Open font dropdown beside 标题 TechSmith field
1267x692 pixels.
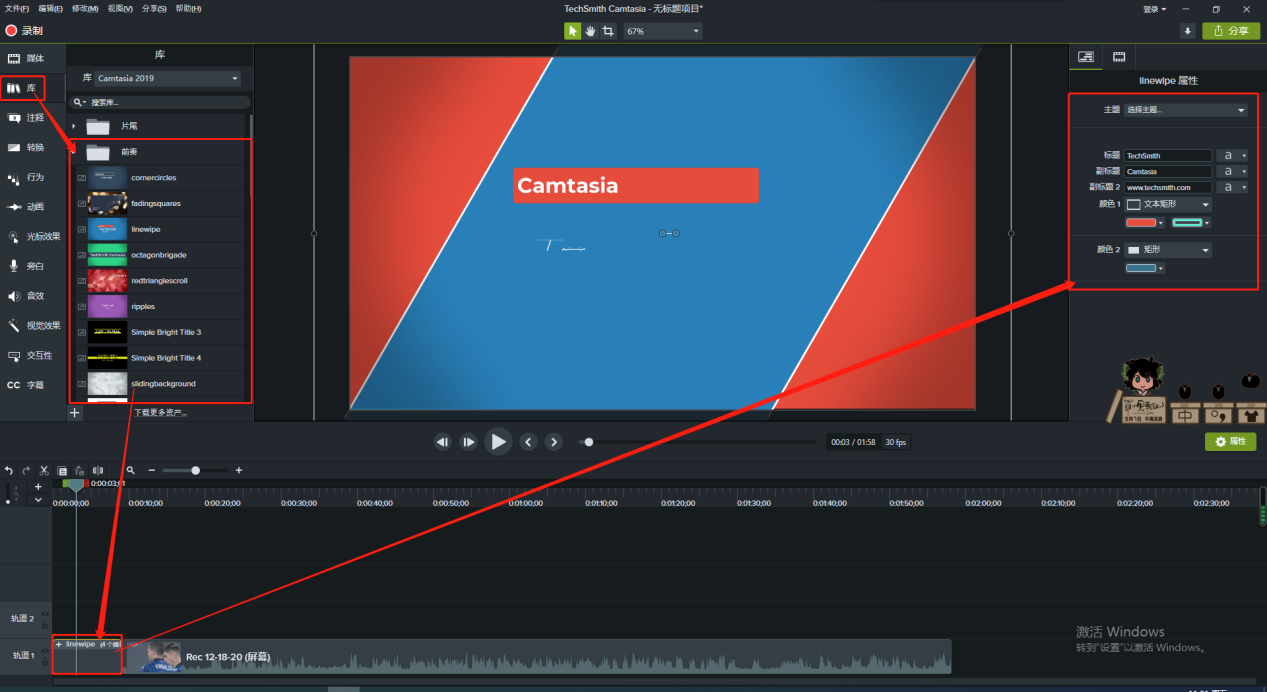[x=1231, y=156]
